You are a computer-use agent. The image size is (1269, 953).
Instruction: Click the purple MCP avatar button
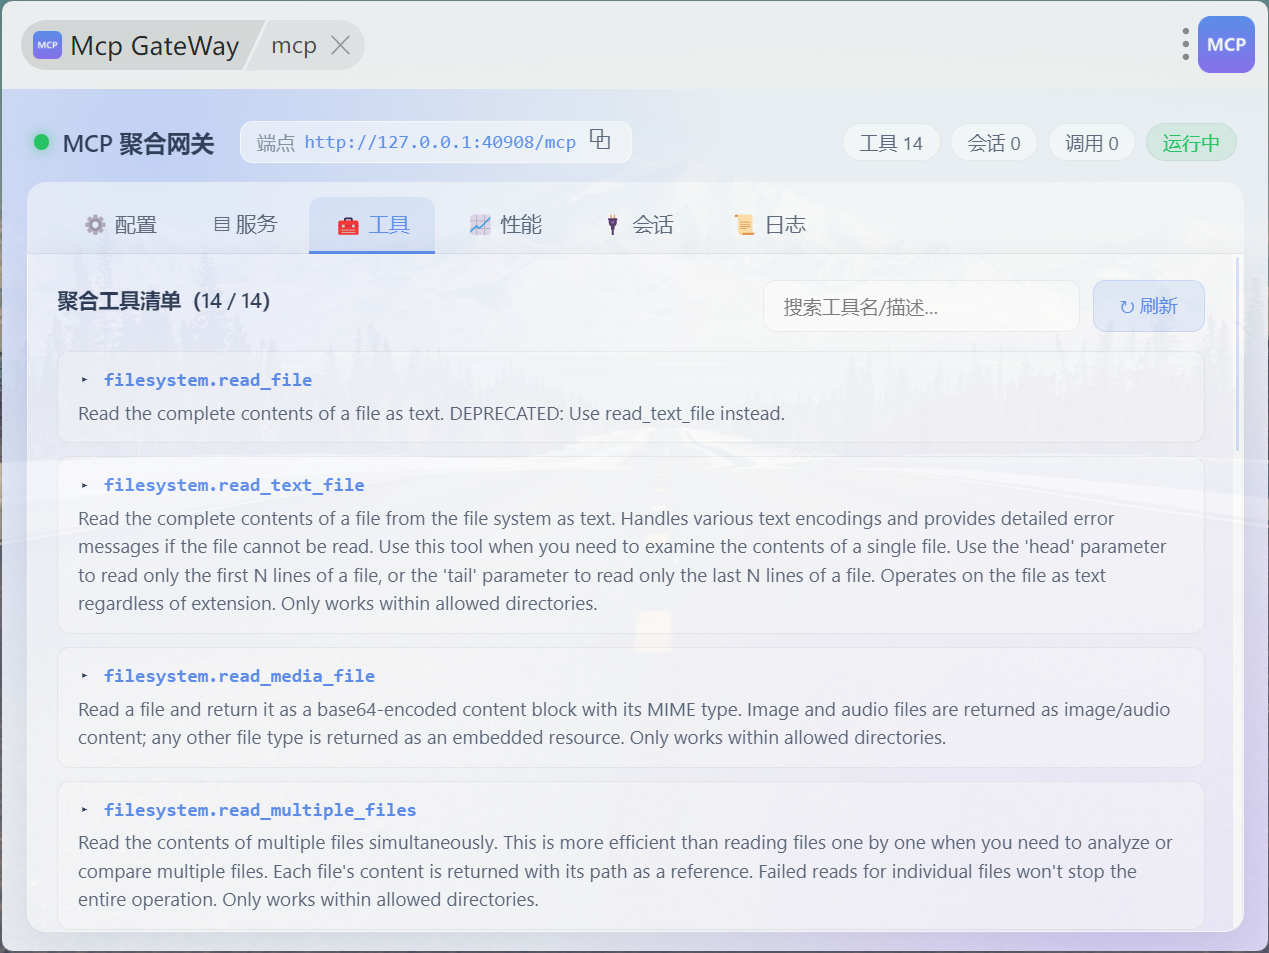click(x=1226, y=45)
